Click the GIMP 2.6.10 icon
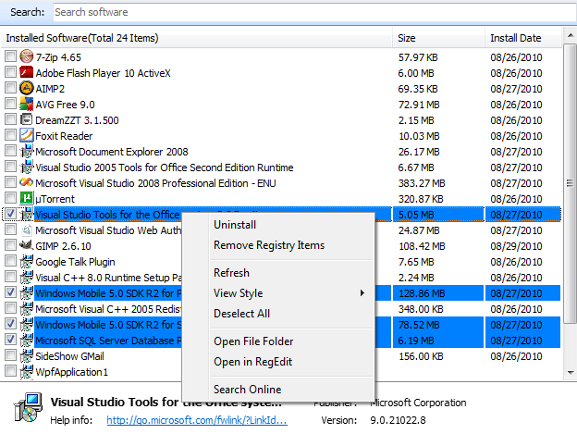Screen dimensions: 577x434 [x=26, y=246]
